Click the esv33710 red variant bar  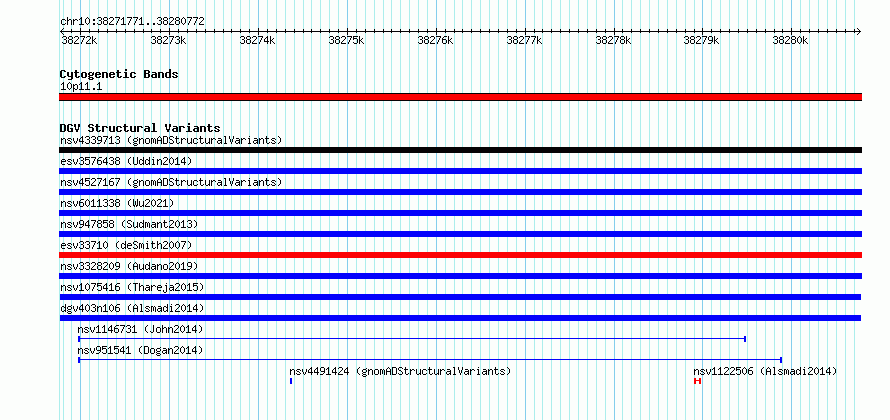(x=460, y=255)
